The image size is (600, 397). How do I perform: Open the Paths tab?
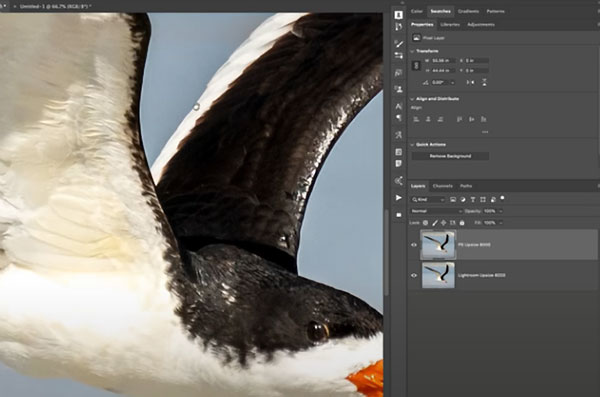[466, 186]
